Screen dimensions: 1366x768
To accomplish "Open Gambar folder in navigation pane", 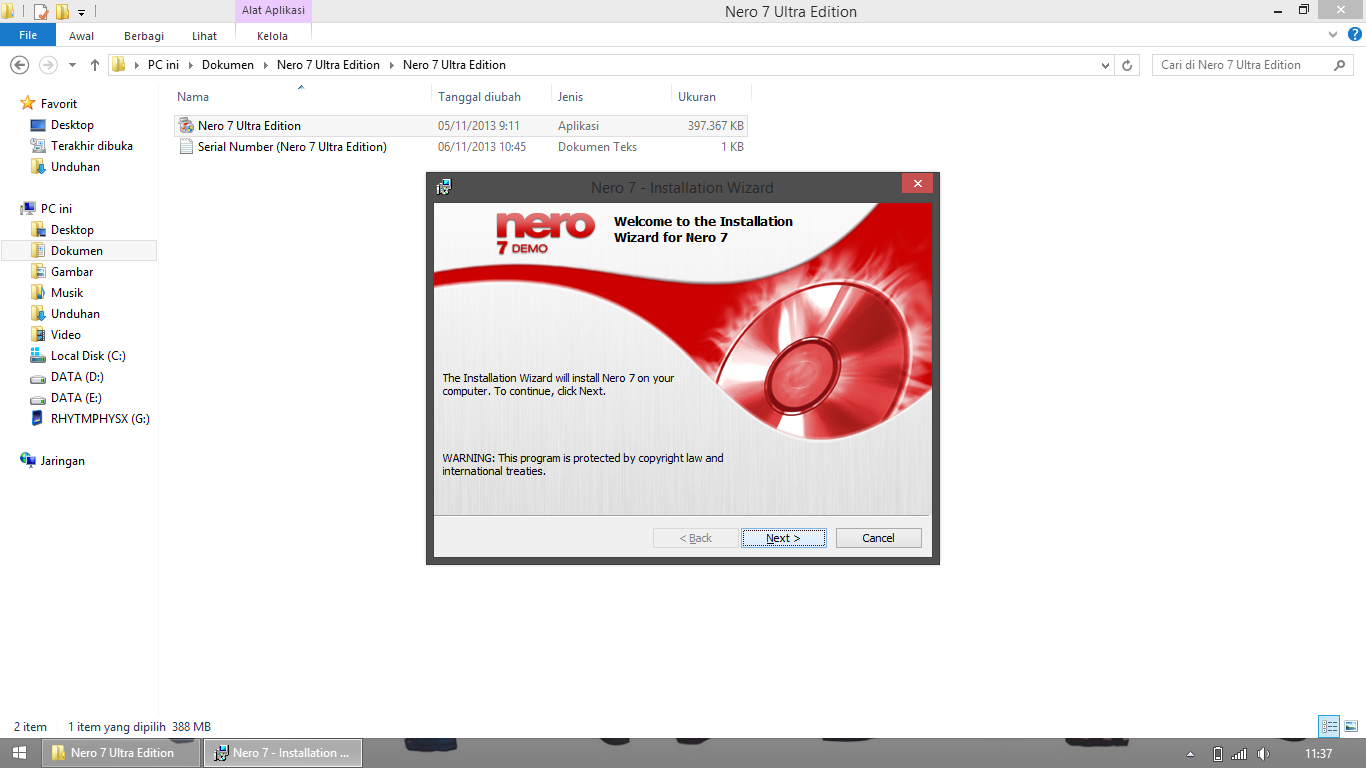I will click(x=72, y=272).
